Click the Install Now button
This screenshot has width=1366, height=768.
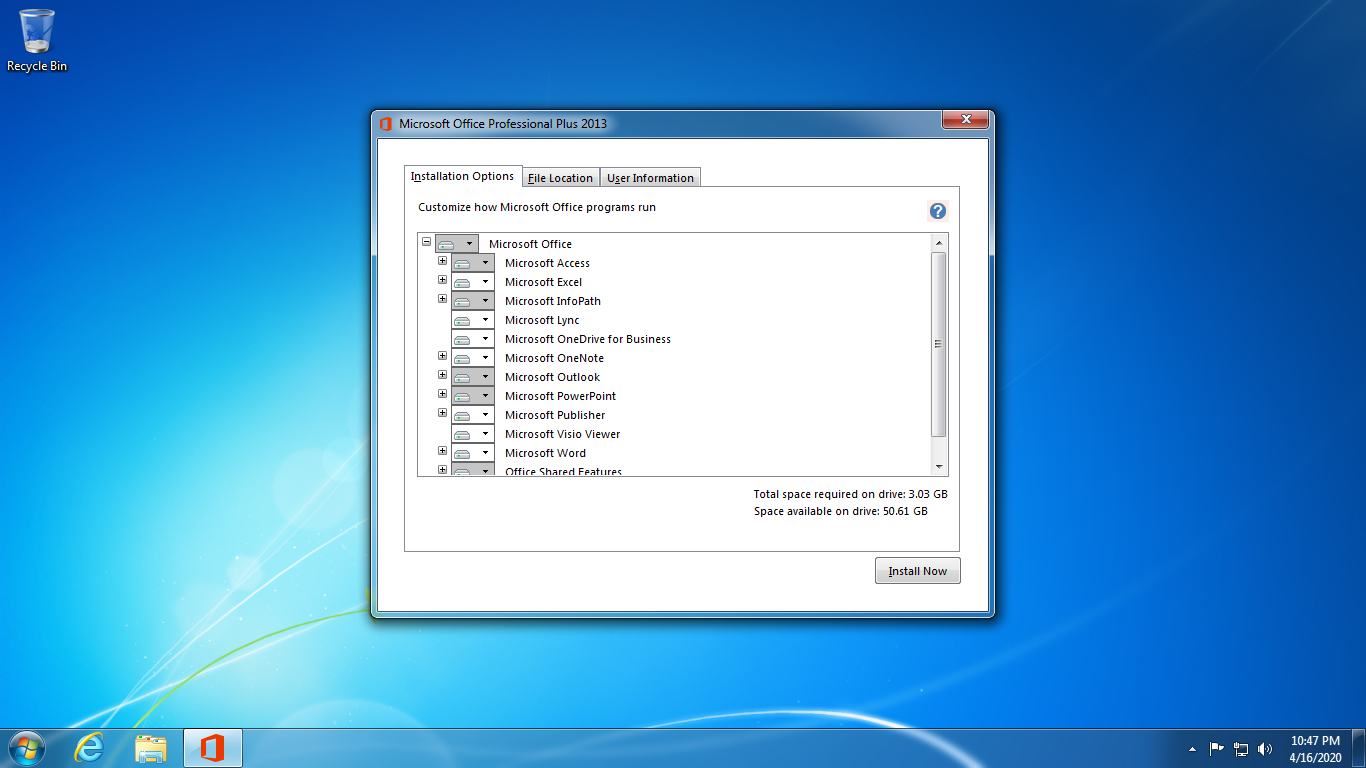[918, 571]
